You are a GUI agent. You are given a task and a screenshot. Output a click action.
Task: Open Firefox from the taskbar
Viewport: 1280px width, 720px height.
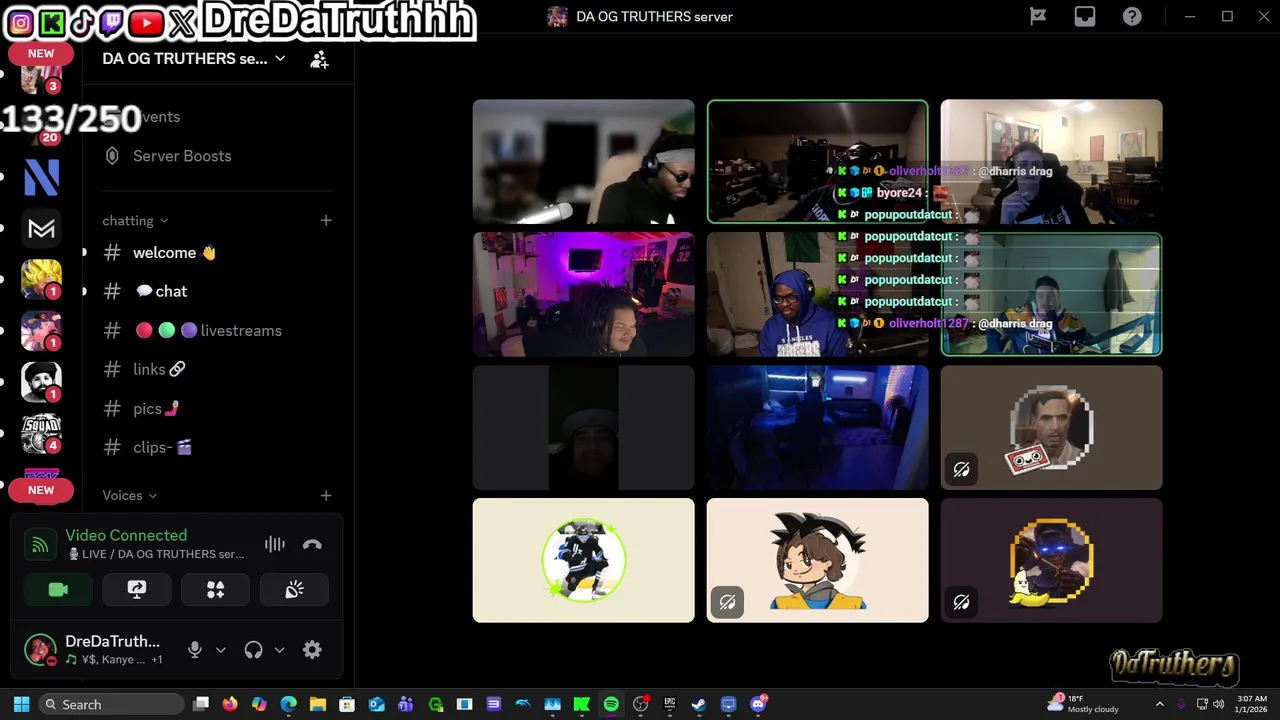[230, 705]
